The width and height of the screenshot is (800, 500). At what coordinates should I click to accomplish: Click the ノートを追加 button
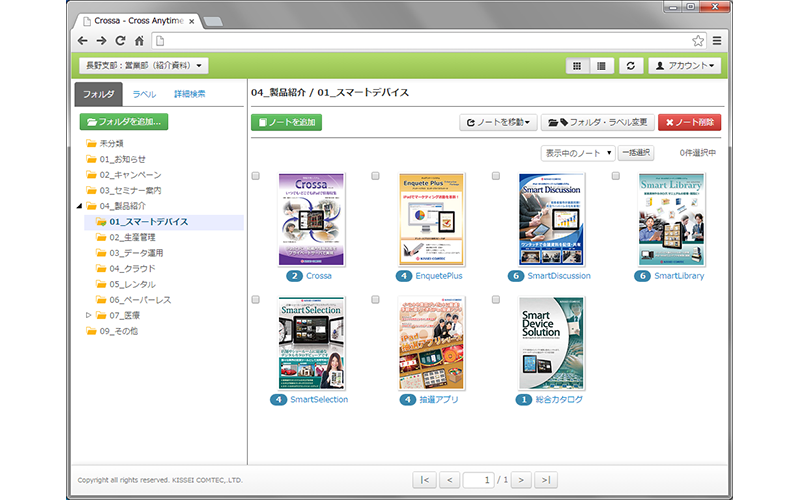(286, 122)
